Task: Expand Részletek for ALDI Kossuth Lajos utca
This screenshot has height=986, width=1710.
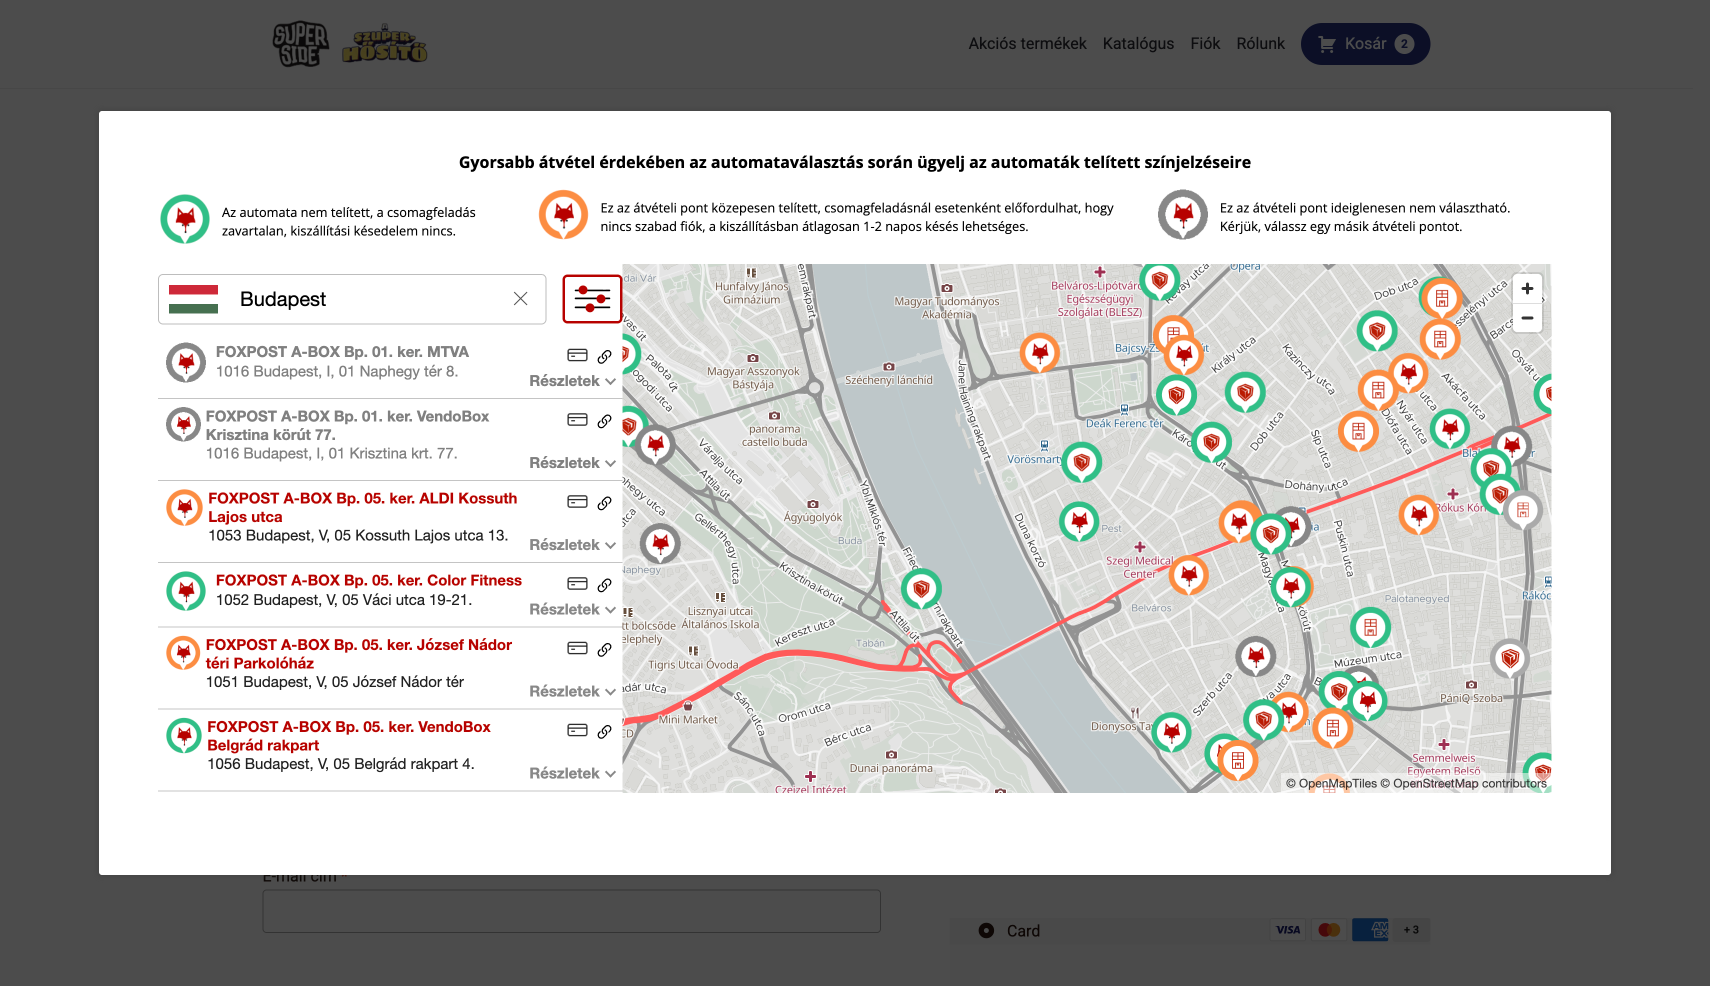Action: (x=572, y=545)
